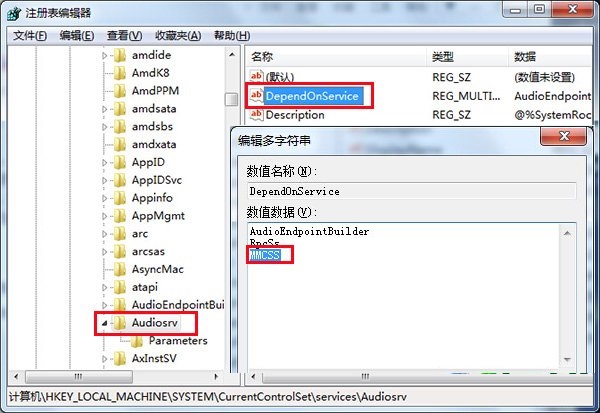
Task: Open the 查看(V) menu
Action: point(124,36)
